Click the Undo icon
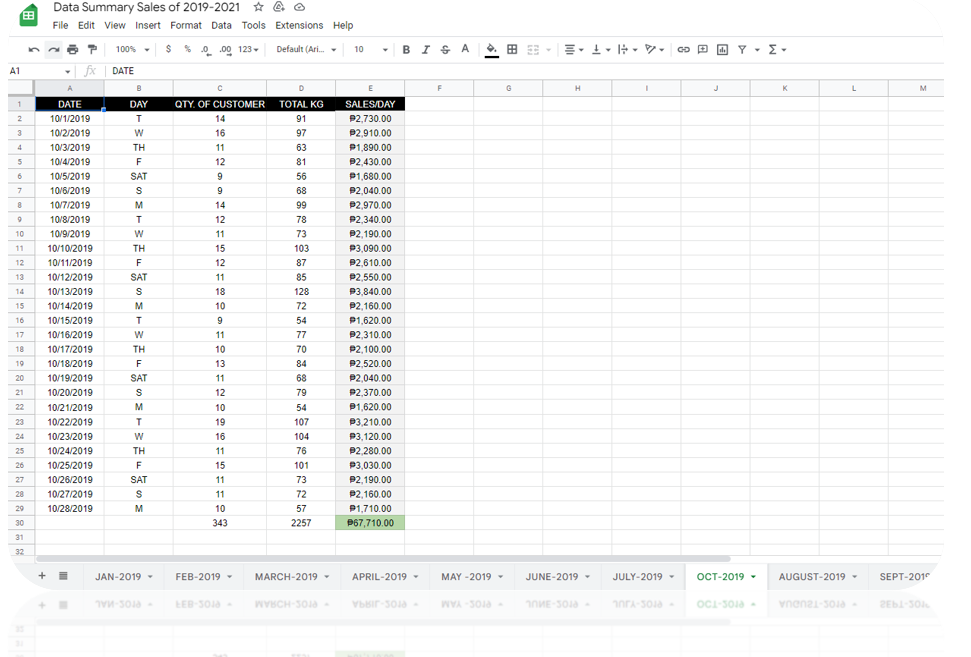Viewport: 971px width, 657px height. coord(34,50)
